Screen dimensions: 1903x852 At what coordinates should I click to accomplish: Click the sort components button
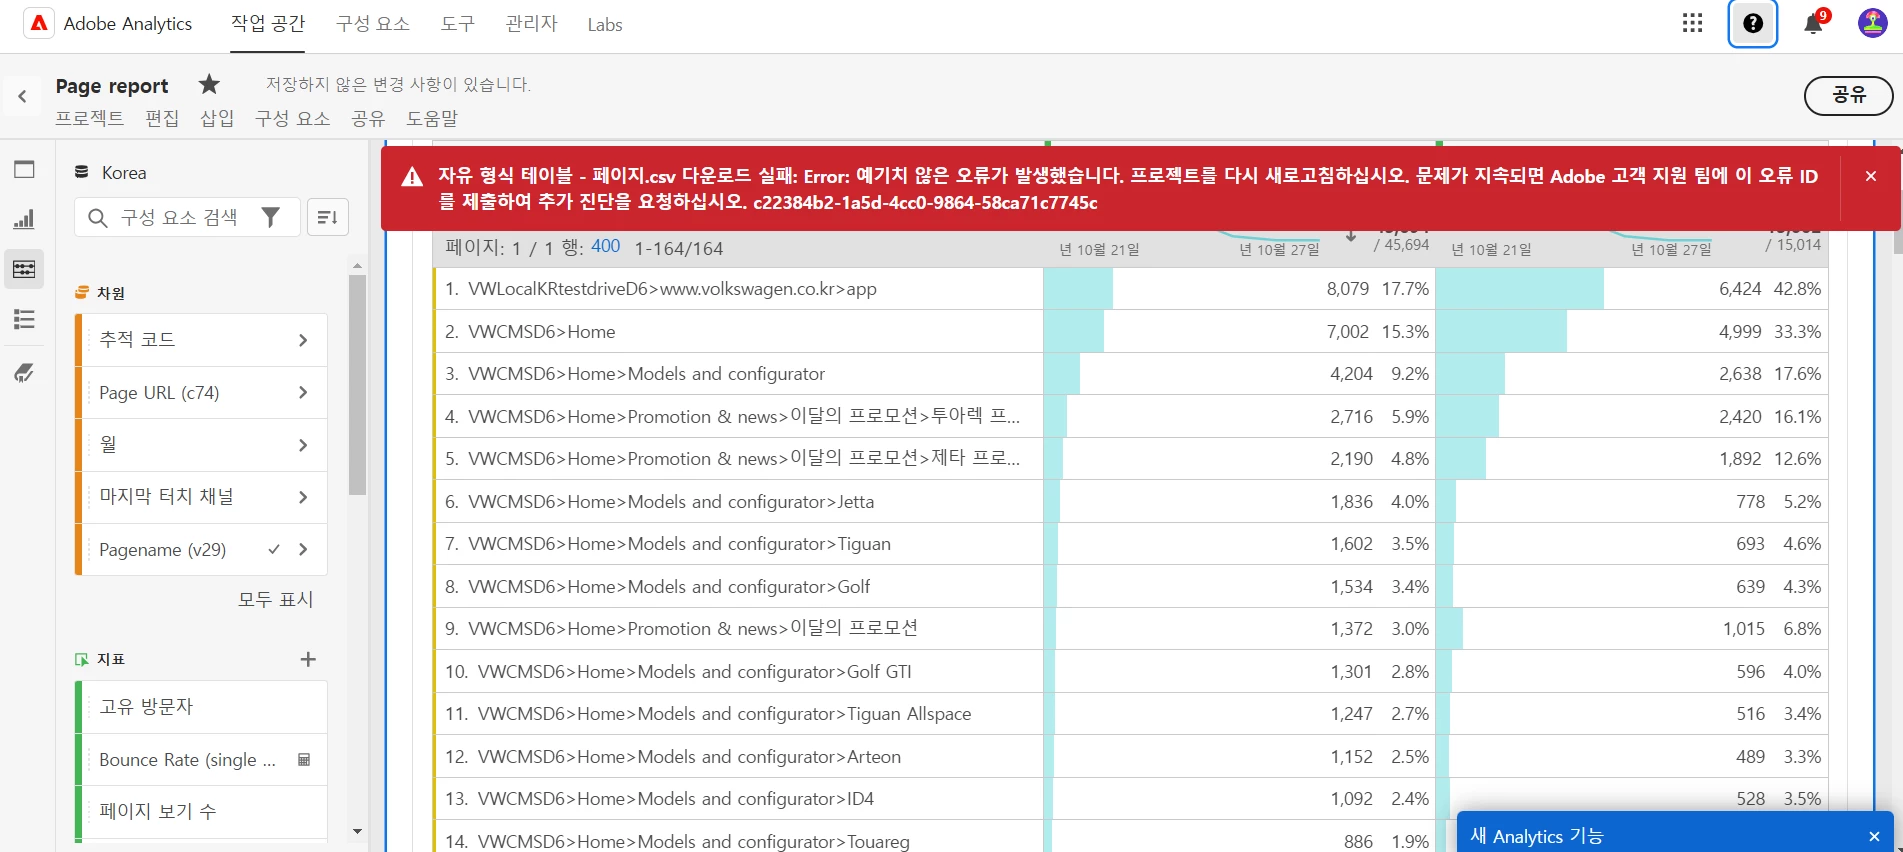[x=327, y=217]
